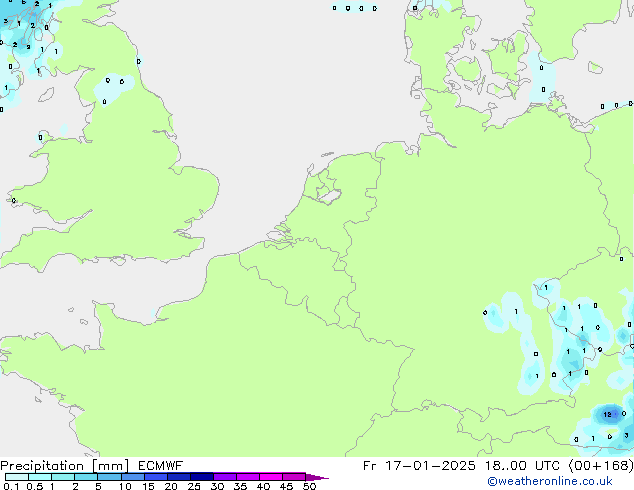Screen dimensions: 634x490
Task: Click the legend tick label 5
Action: (x=98, y=486)
